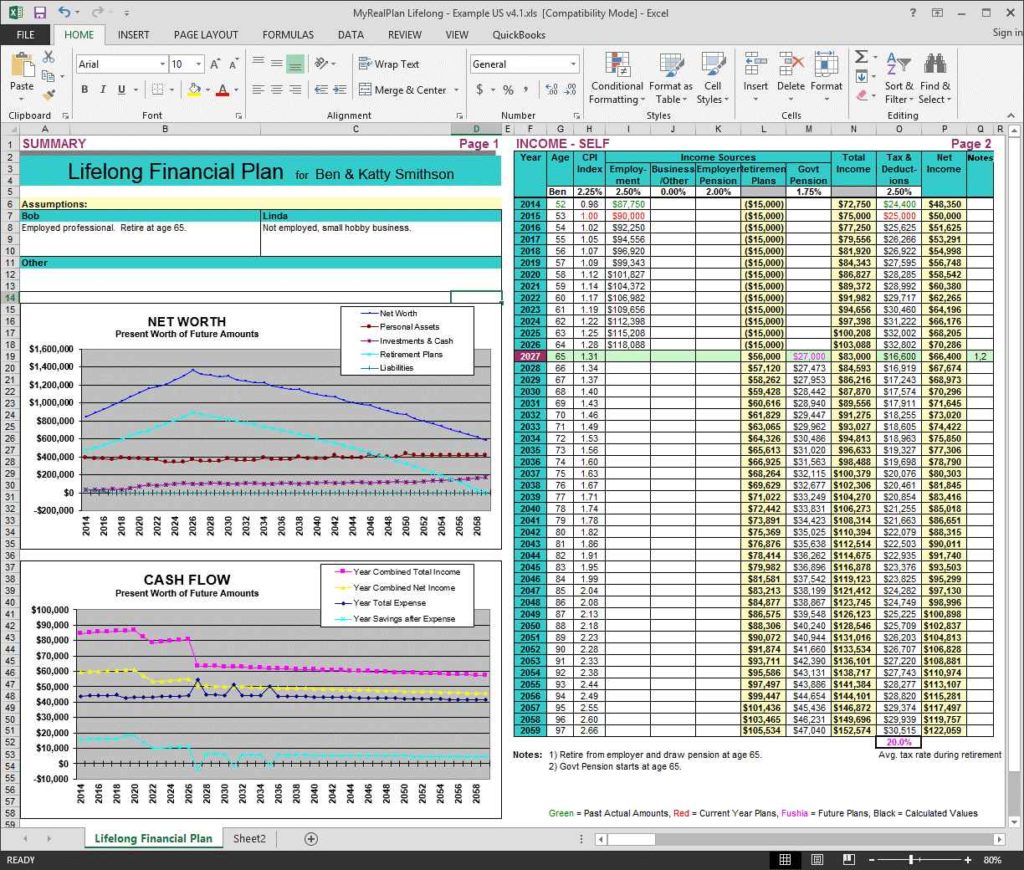
Task: Switch to the Sheet2 worksheet tab
Action: click(250, 838)
